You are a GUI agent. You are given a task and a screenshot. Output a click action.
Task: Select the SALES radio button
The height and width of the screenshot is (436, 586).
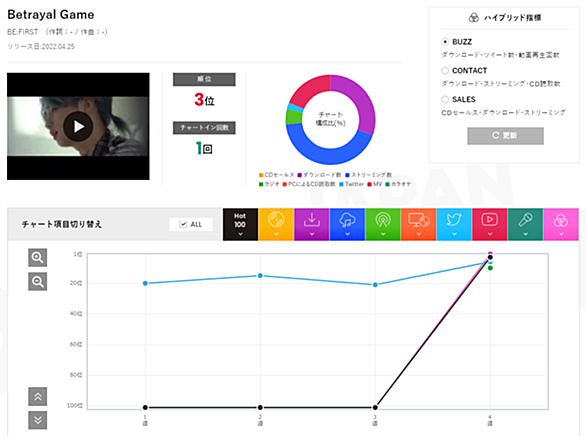(445, 99)
